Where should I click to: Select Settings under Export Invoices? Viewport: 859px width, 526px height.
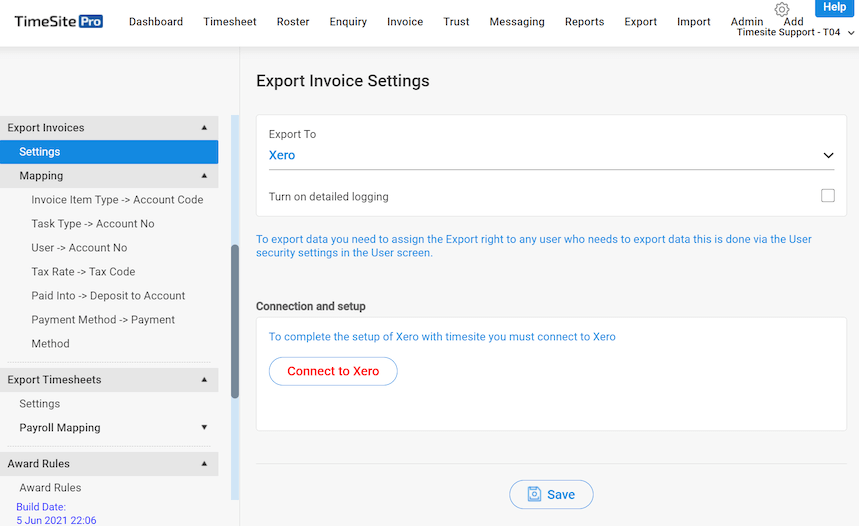[x=109, y=152]
